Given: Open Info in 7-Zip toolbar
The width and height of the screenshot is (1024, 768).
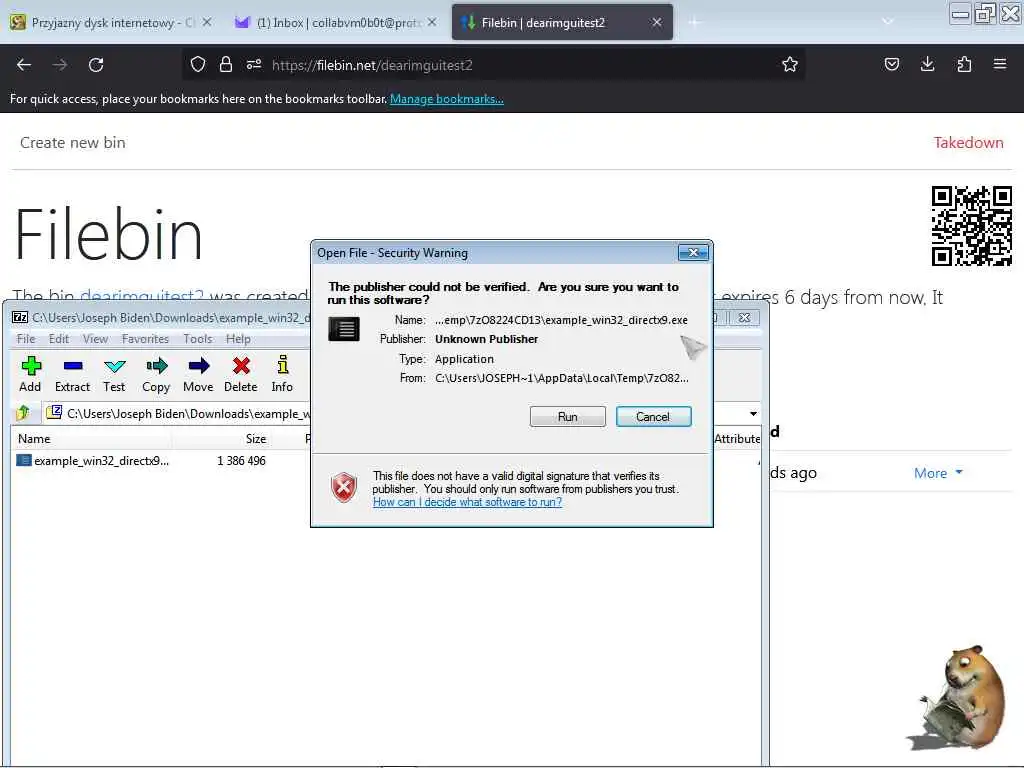Looking at the screenshot, I should click(282, 374).
